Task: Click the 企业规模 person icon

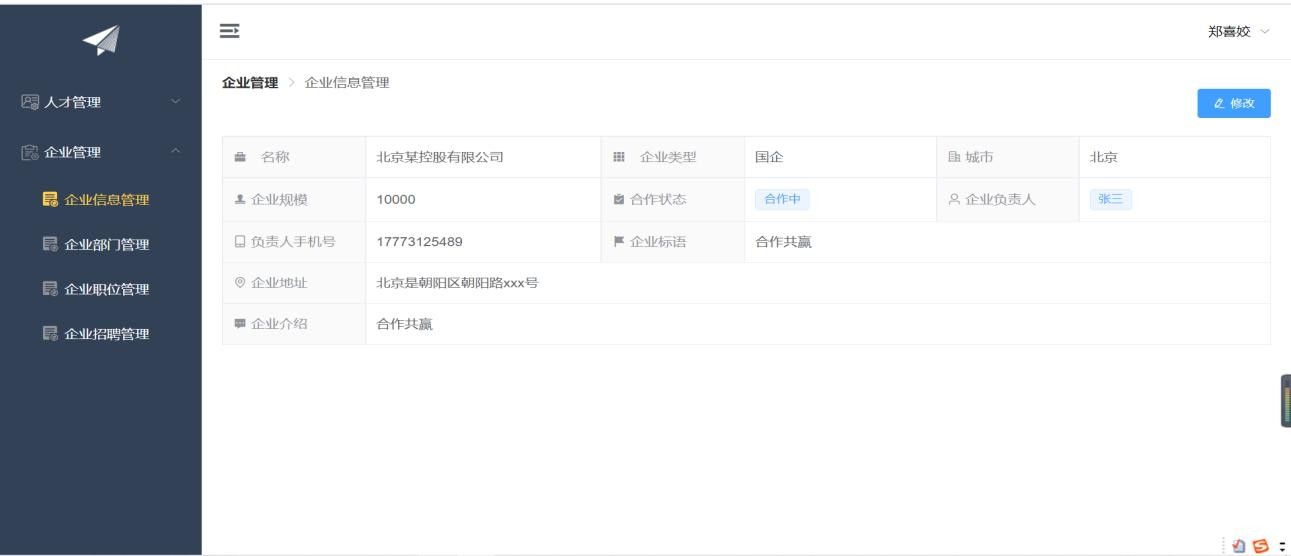Action: tap(240, 199)
